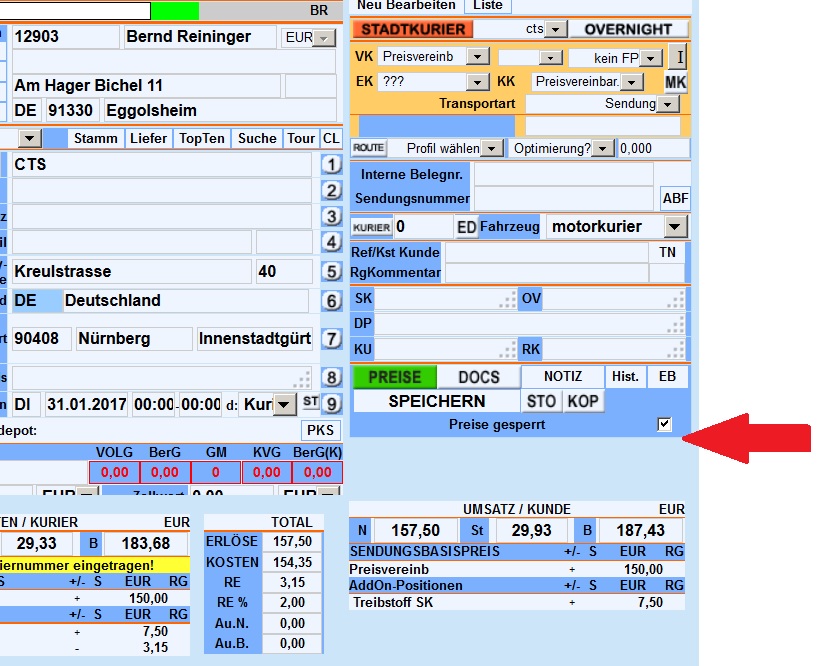Click the NOTIZ button
Screen dimensions: 817x666
[563, 377]
